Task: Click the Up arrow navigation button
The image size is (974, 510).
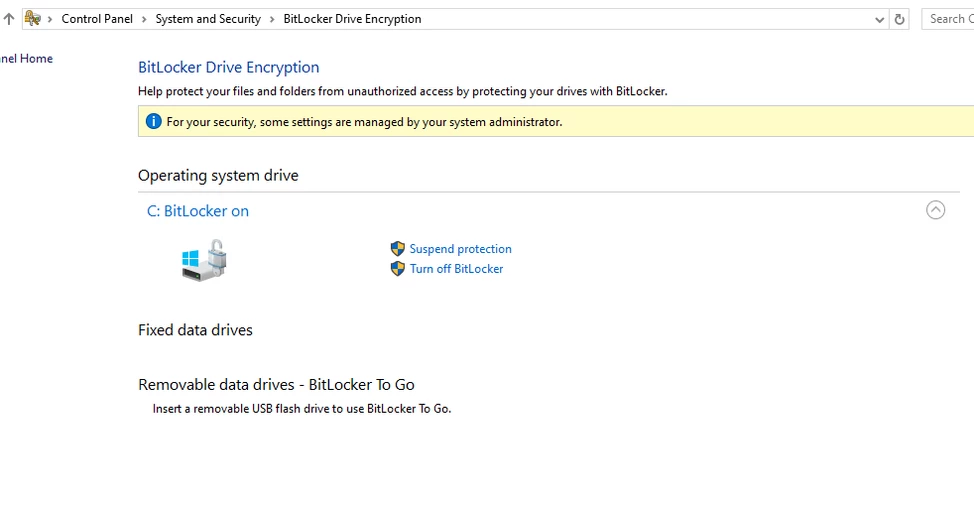Action: pyautogui.click(x=9, y=19)
